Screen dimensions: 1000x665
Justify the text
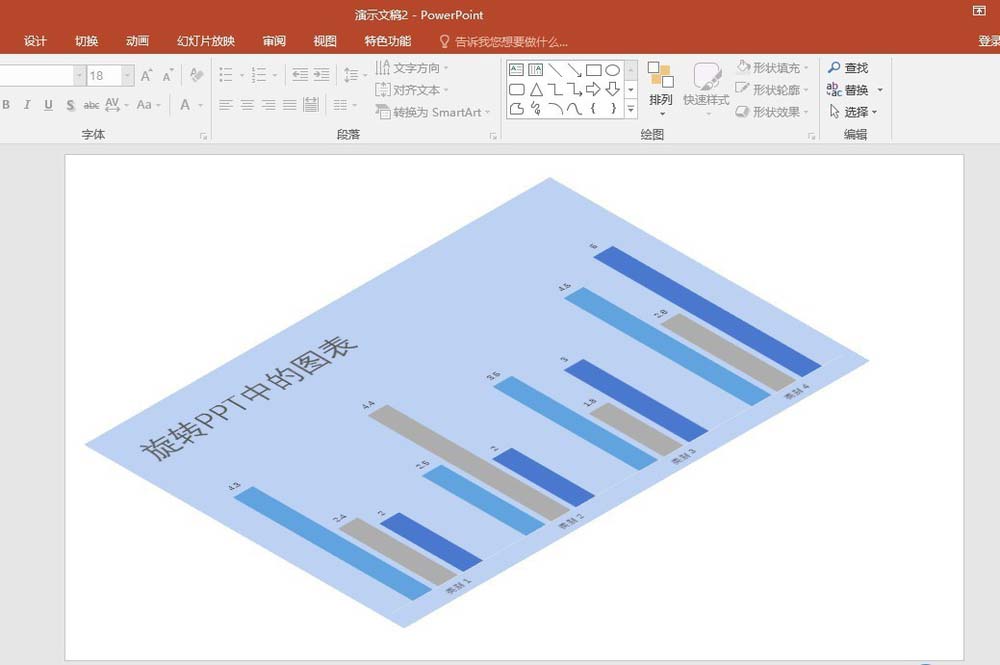coord(290,105)
